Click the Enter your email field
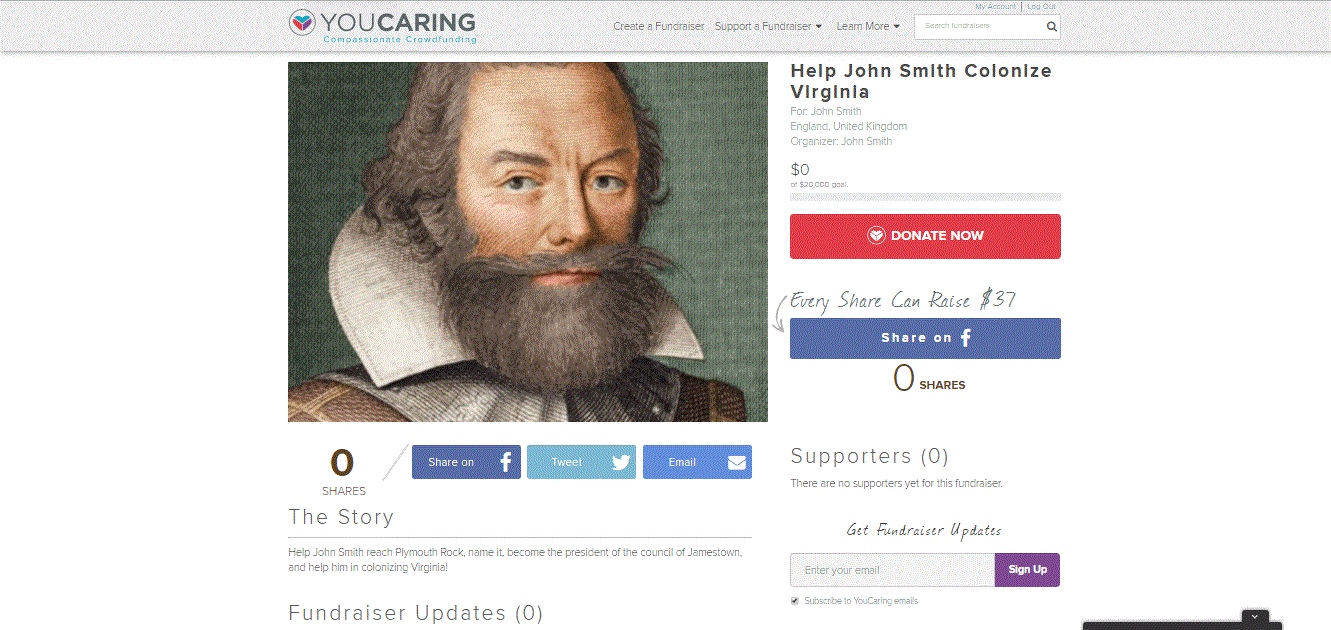This screenshot has height=630, width=1331. point(892,570)
